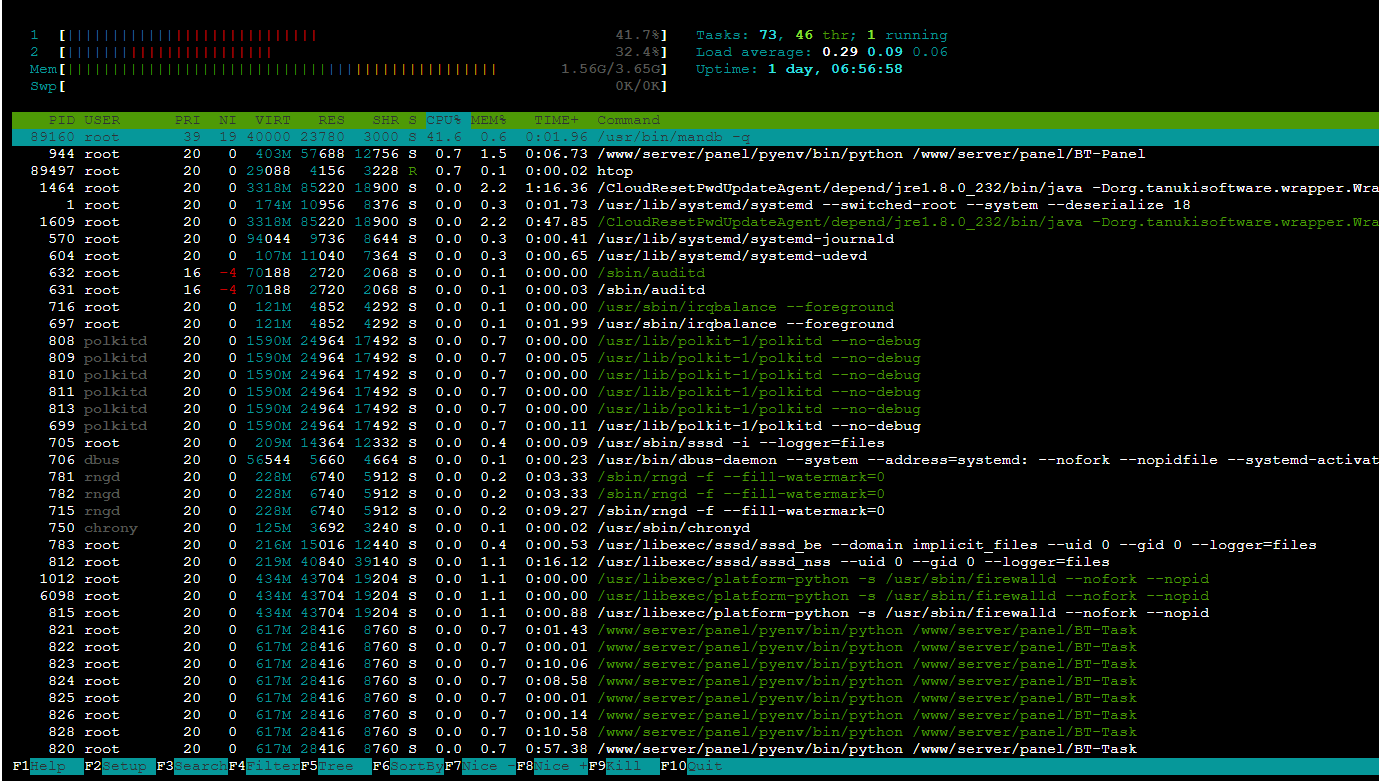1379x781 pixels.
Task: Sort by the PID column header
Action: tap(62, 120)
